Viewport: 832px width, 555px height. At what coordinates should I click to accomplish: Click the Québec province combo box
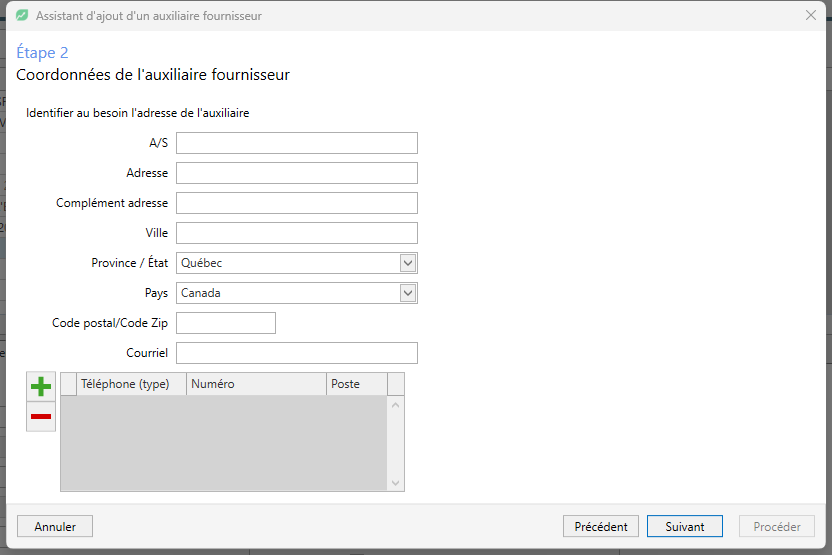click(x=297, y=263)
